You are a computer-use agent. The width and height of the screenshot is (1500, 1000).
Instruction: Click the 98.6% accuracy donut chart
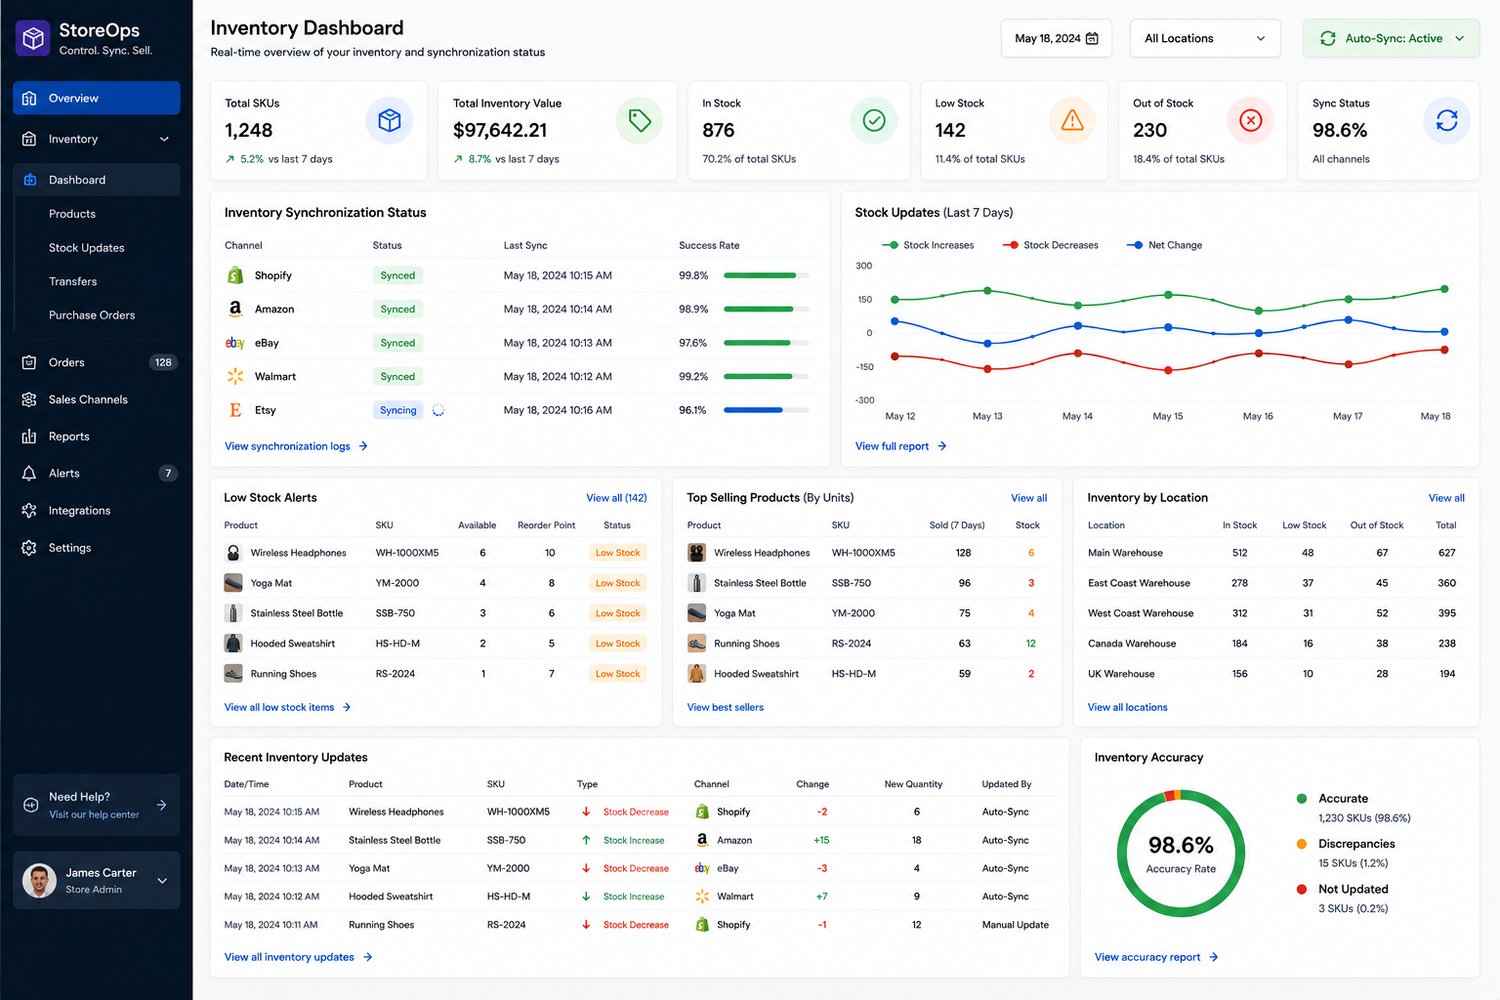(1181, 853)
